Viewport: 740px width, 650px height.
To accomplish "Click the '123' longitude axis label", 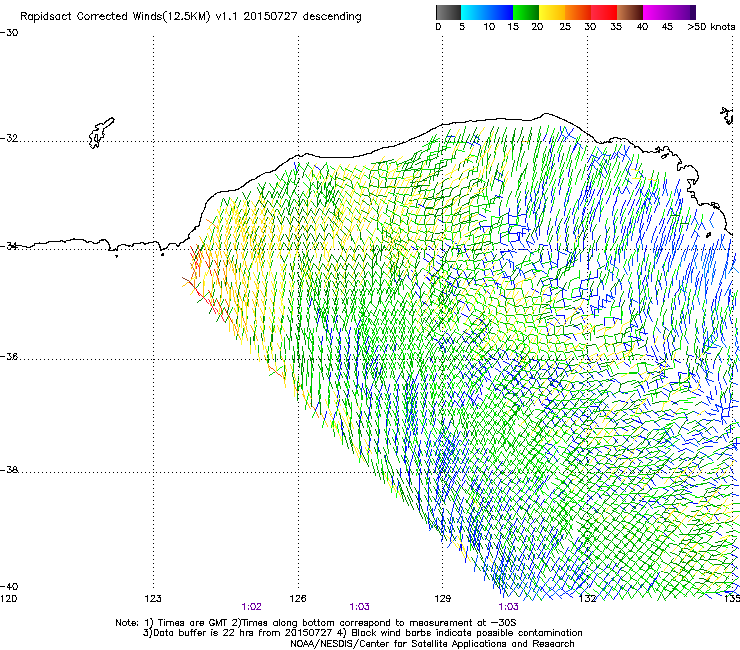I will pos(153,599).
